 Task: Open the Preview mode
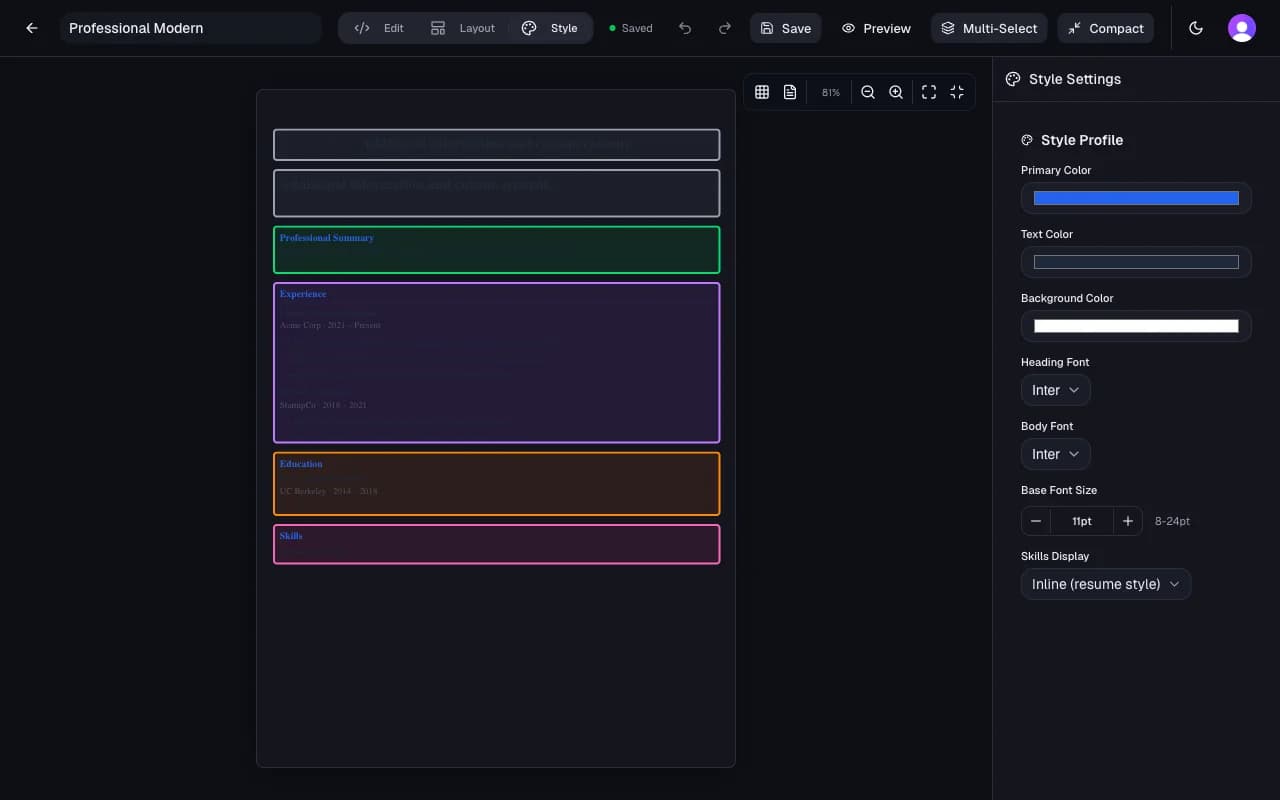(x=876, y=28)
